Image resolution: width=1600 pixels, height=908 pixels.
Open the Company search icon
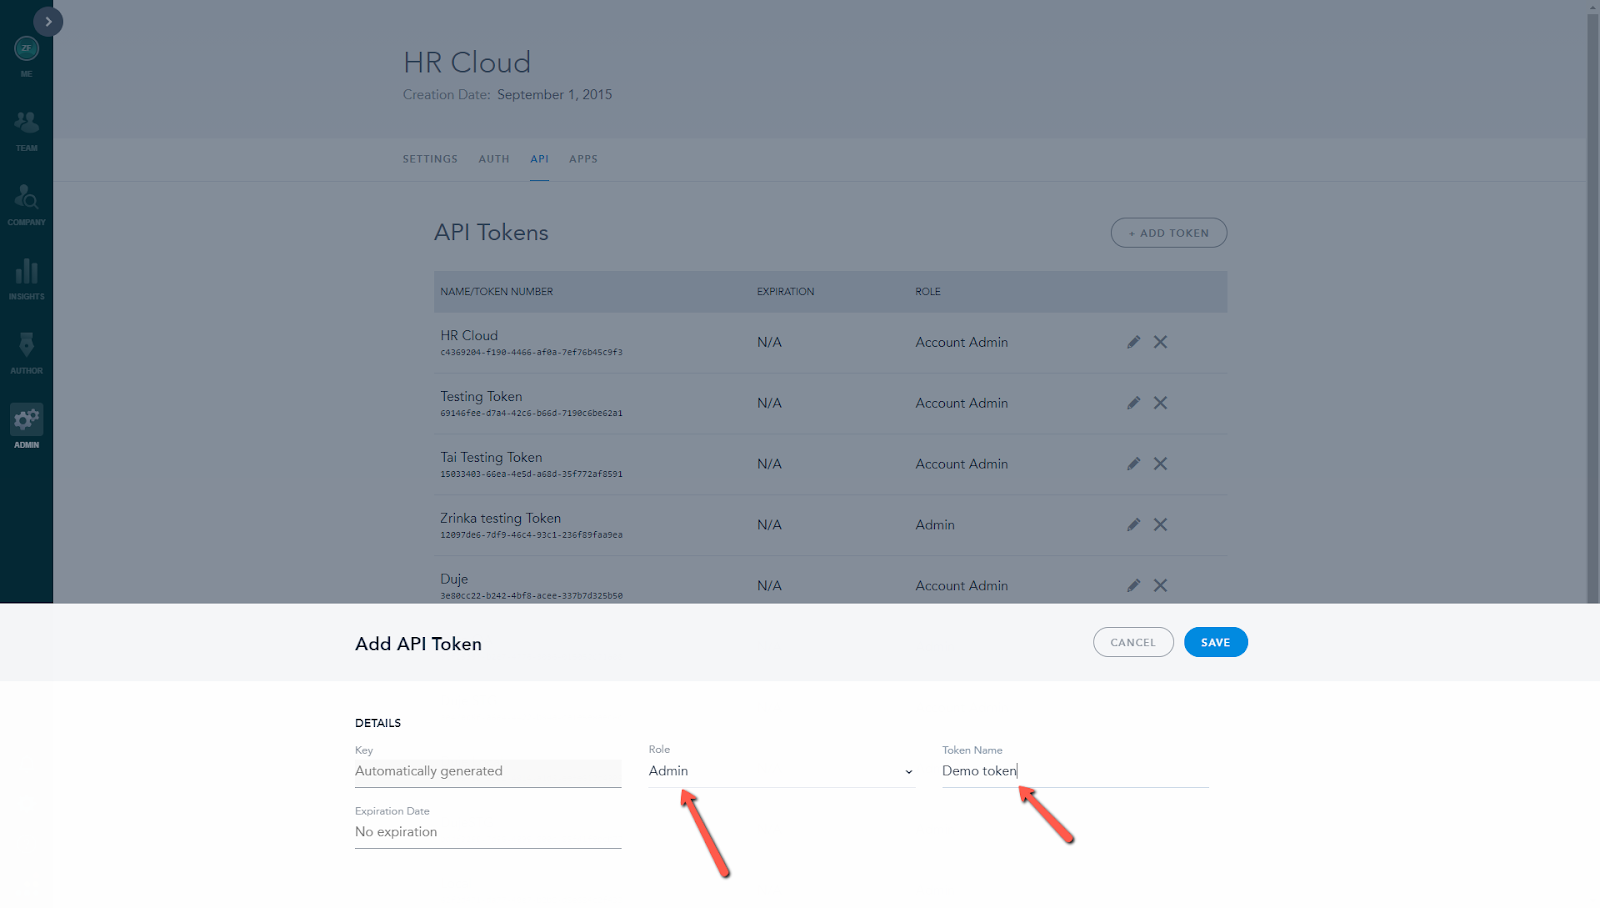(x=26, y=196)
